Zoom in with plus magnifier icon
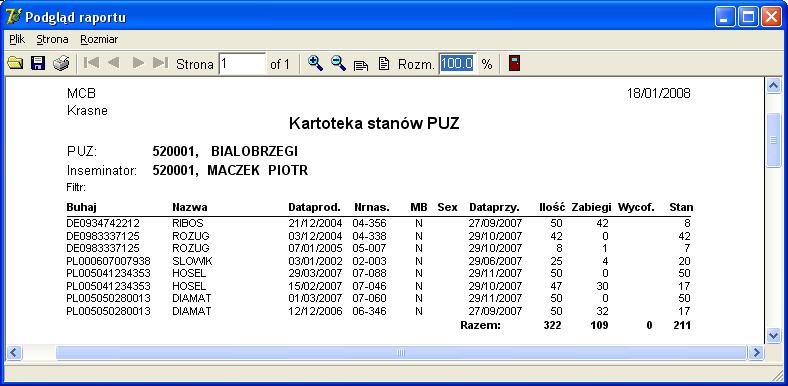This screenshot has height=386, width=788. pyautogui.click(x=316, y=63)
